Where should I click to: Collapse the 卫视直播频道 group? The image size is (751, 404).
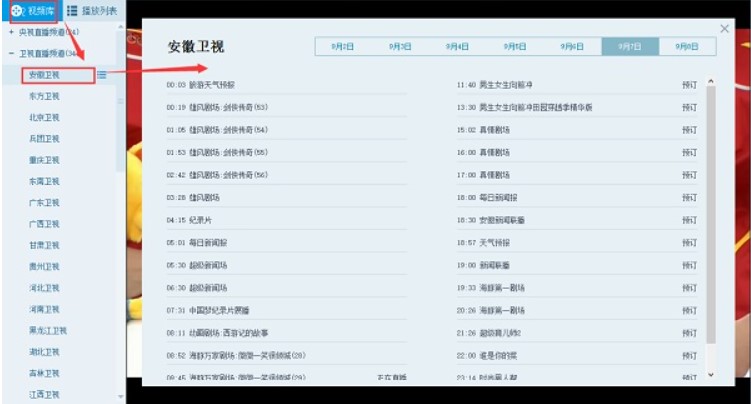point(11,53)
